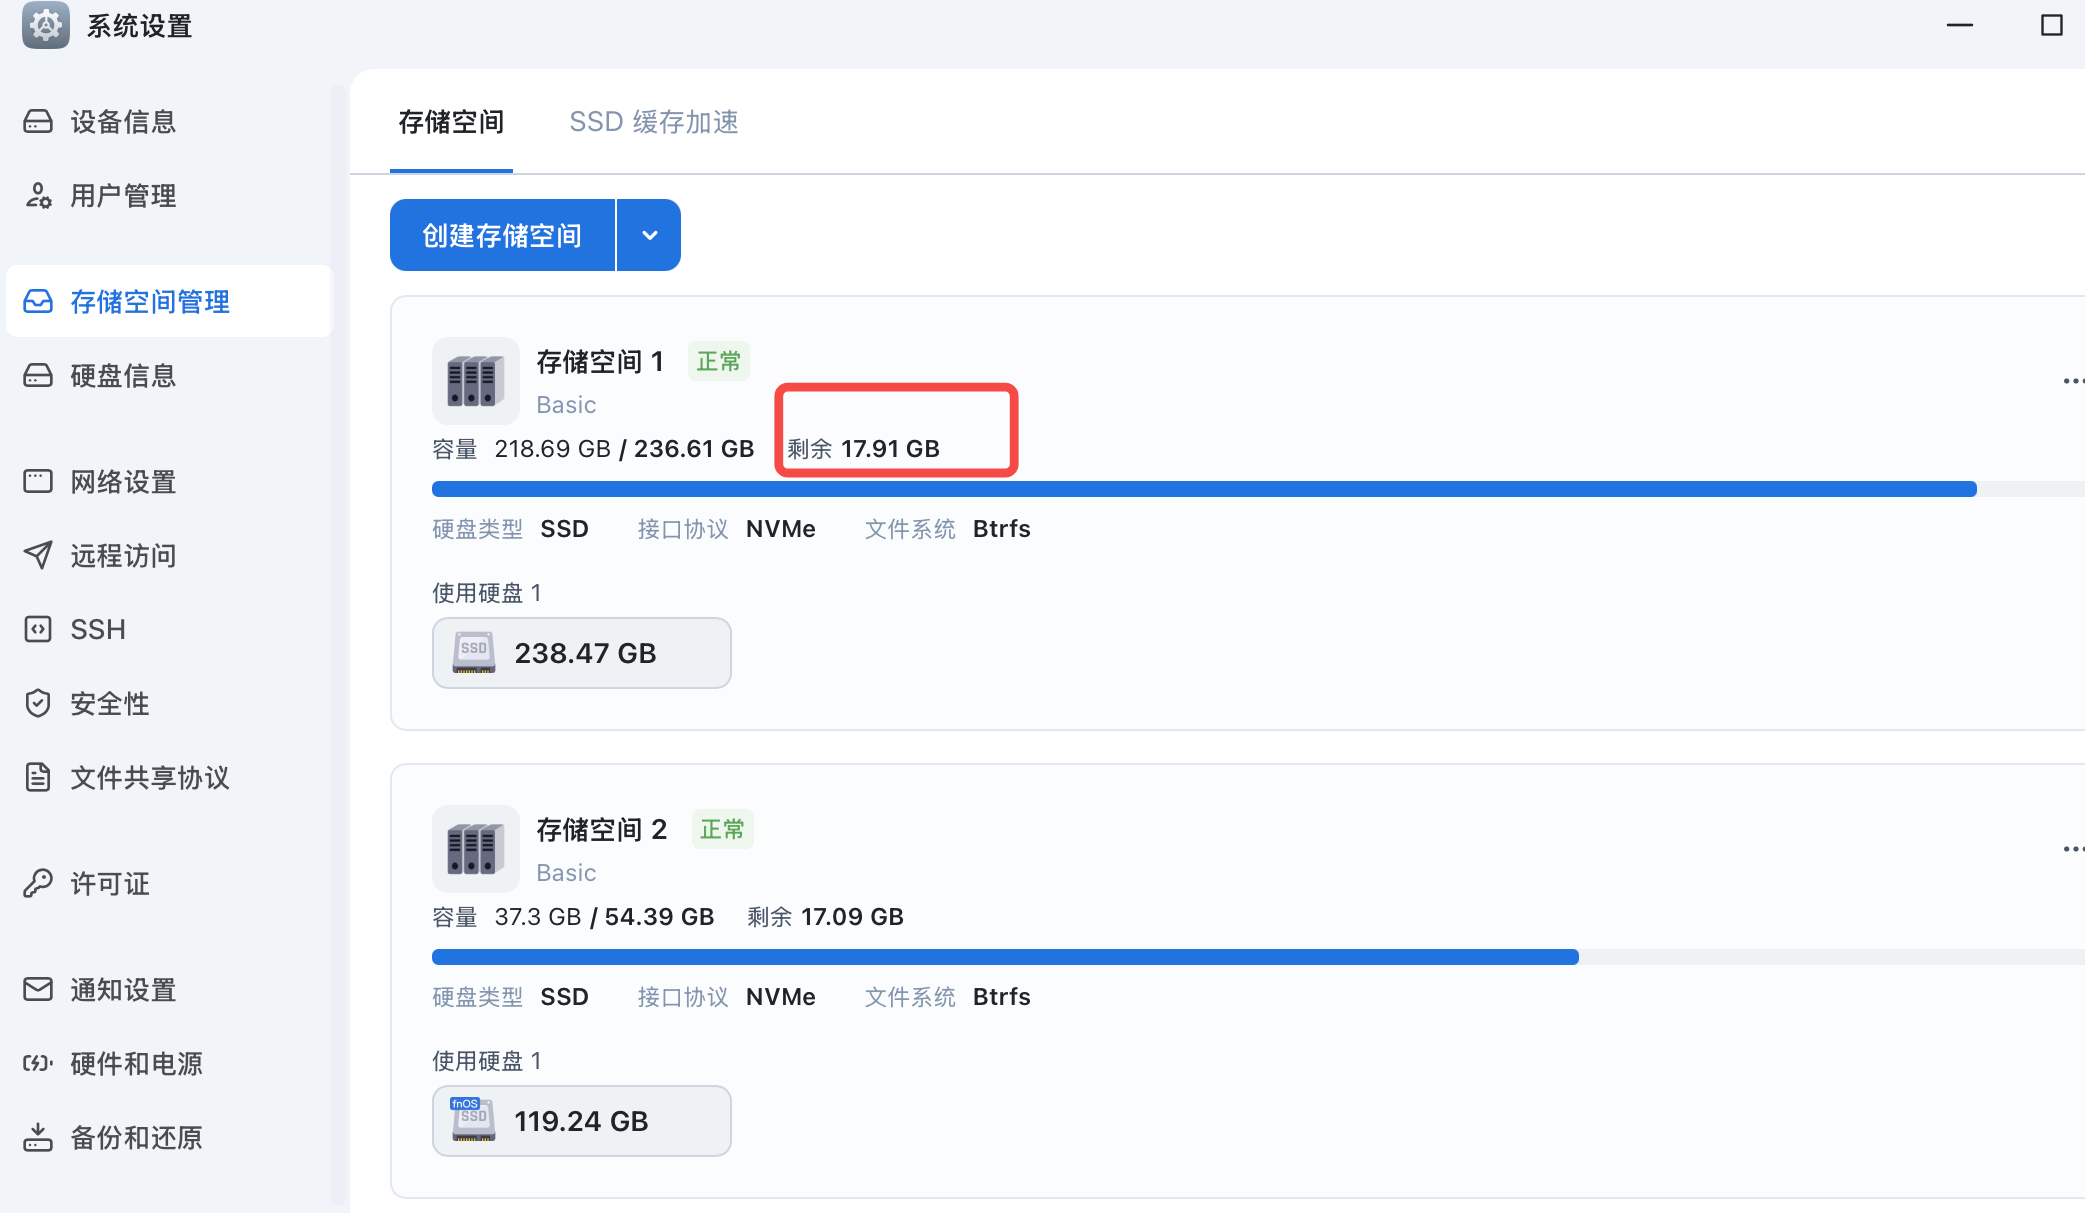Open 网络设置 network settings
Image resolution: width=2085 pixels, height=1213 pixels.
(x=122, y=482)
